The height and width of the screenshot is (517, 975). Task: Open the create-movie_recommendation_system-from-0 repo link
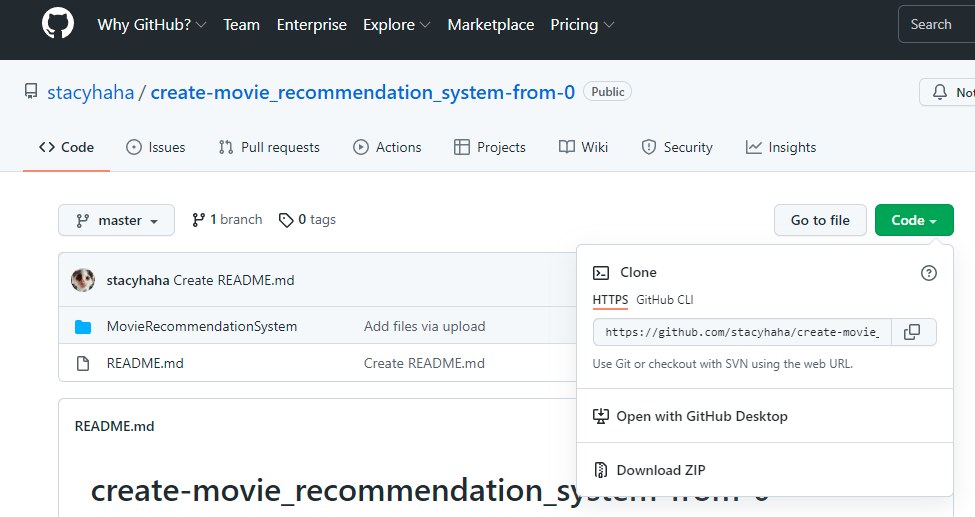[363, 92]
